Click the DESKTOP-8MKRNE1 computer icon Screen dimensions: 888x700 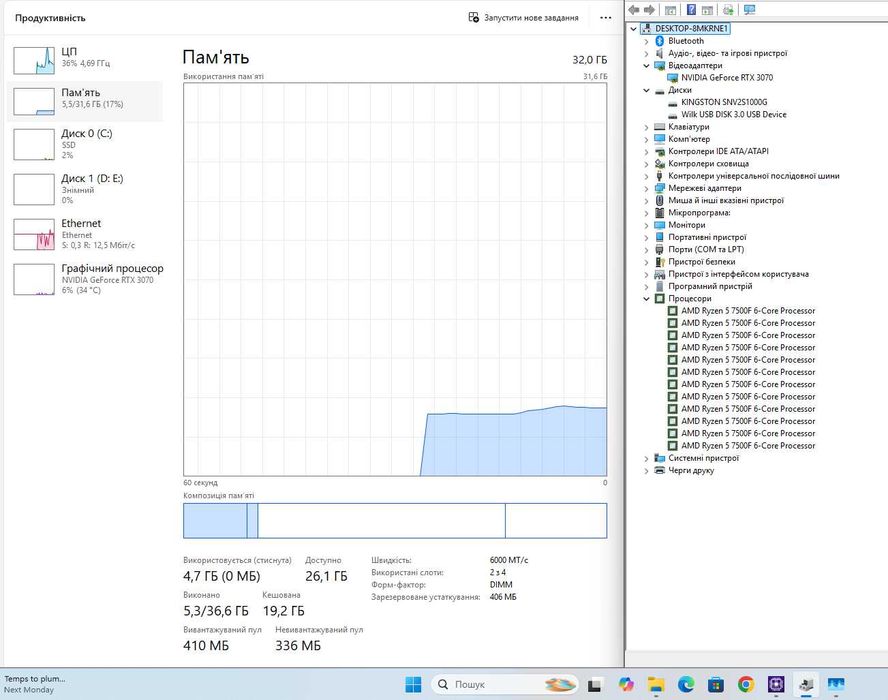(646, 28)
